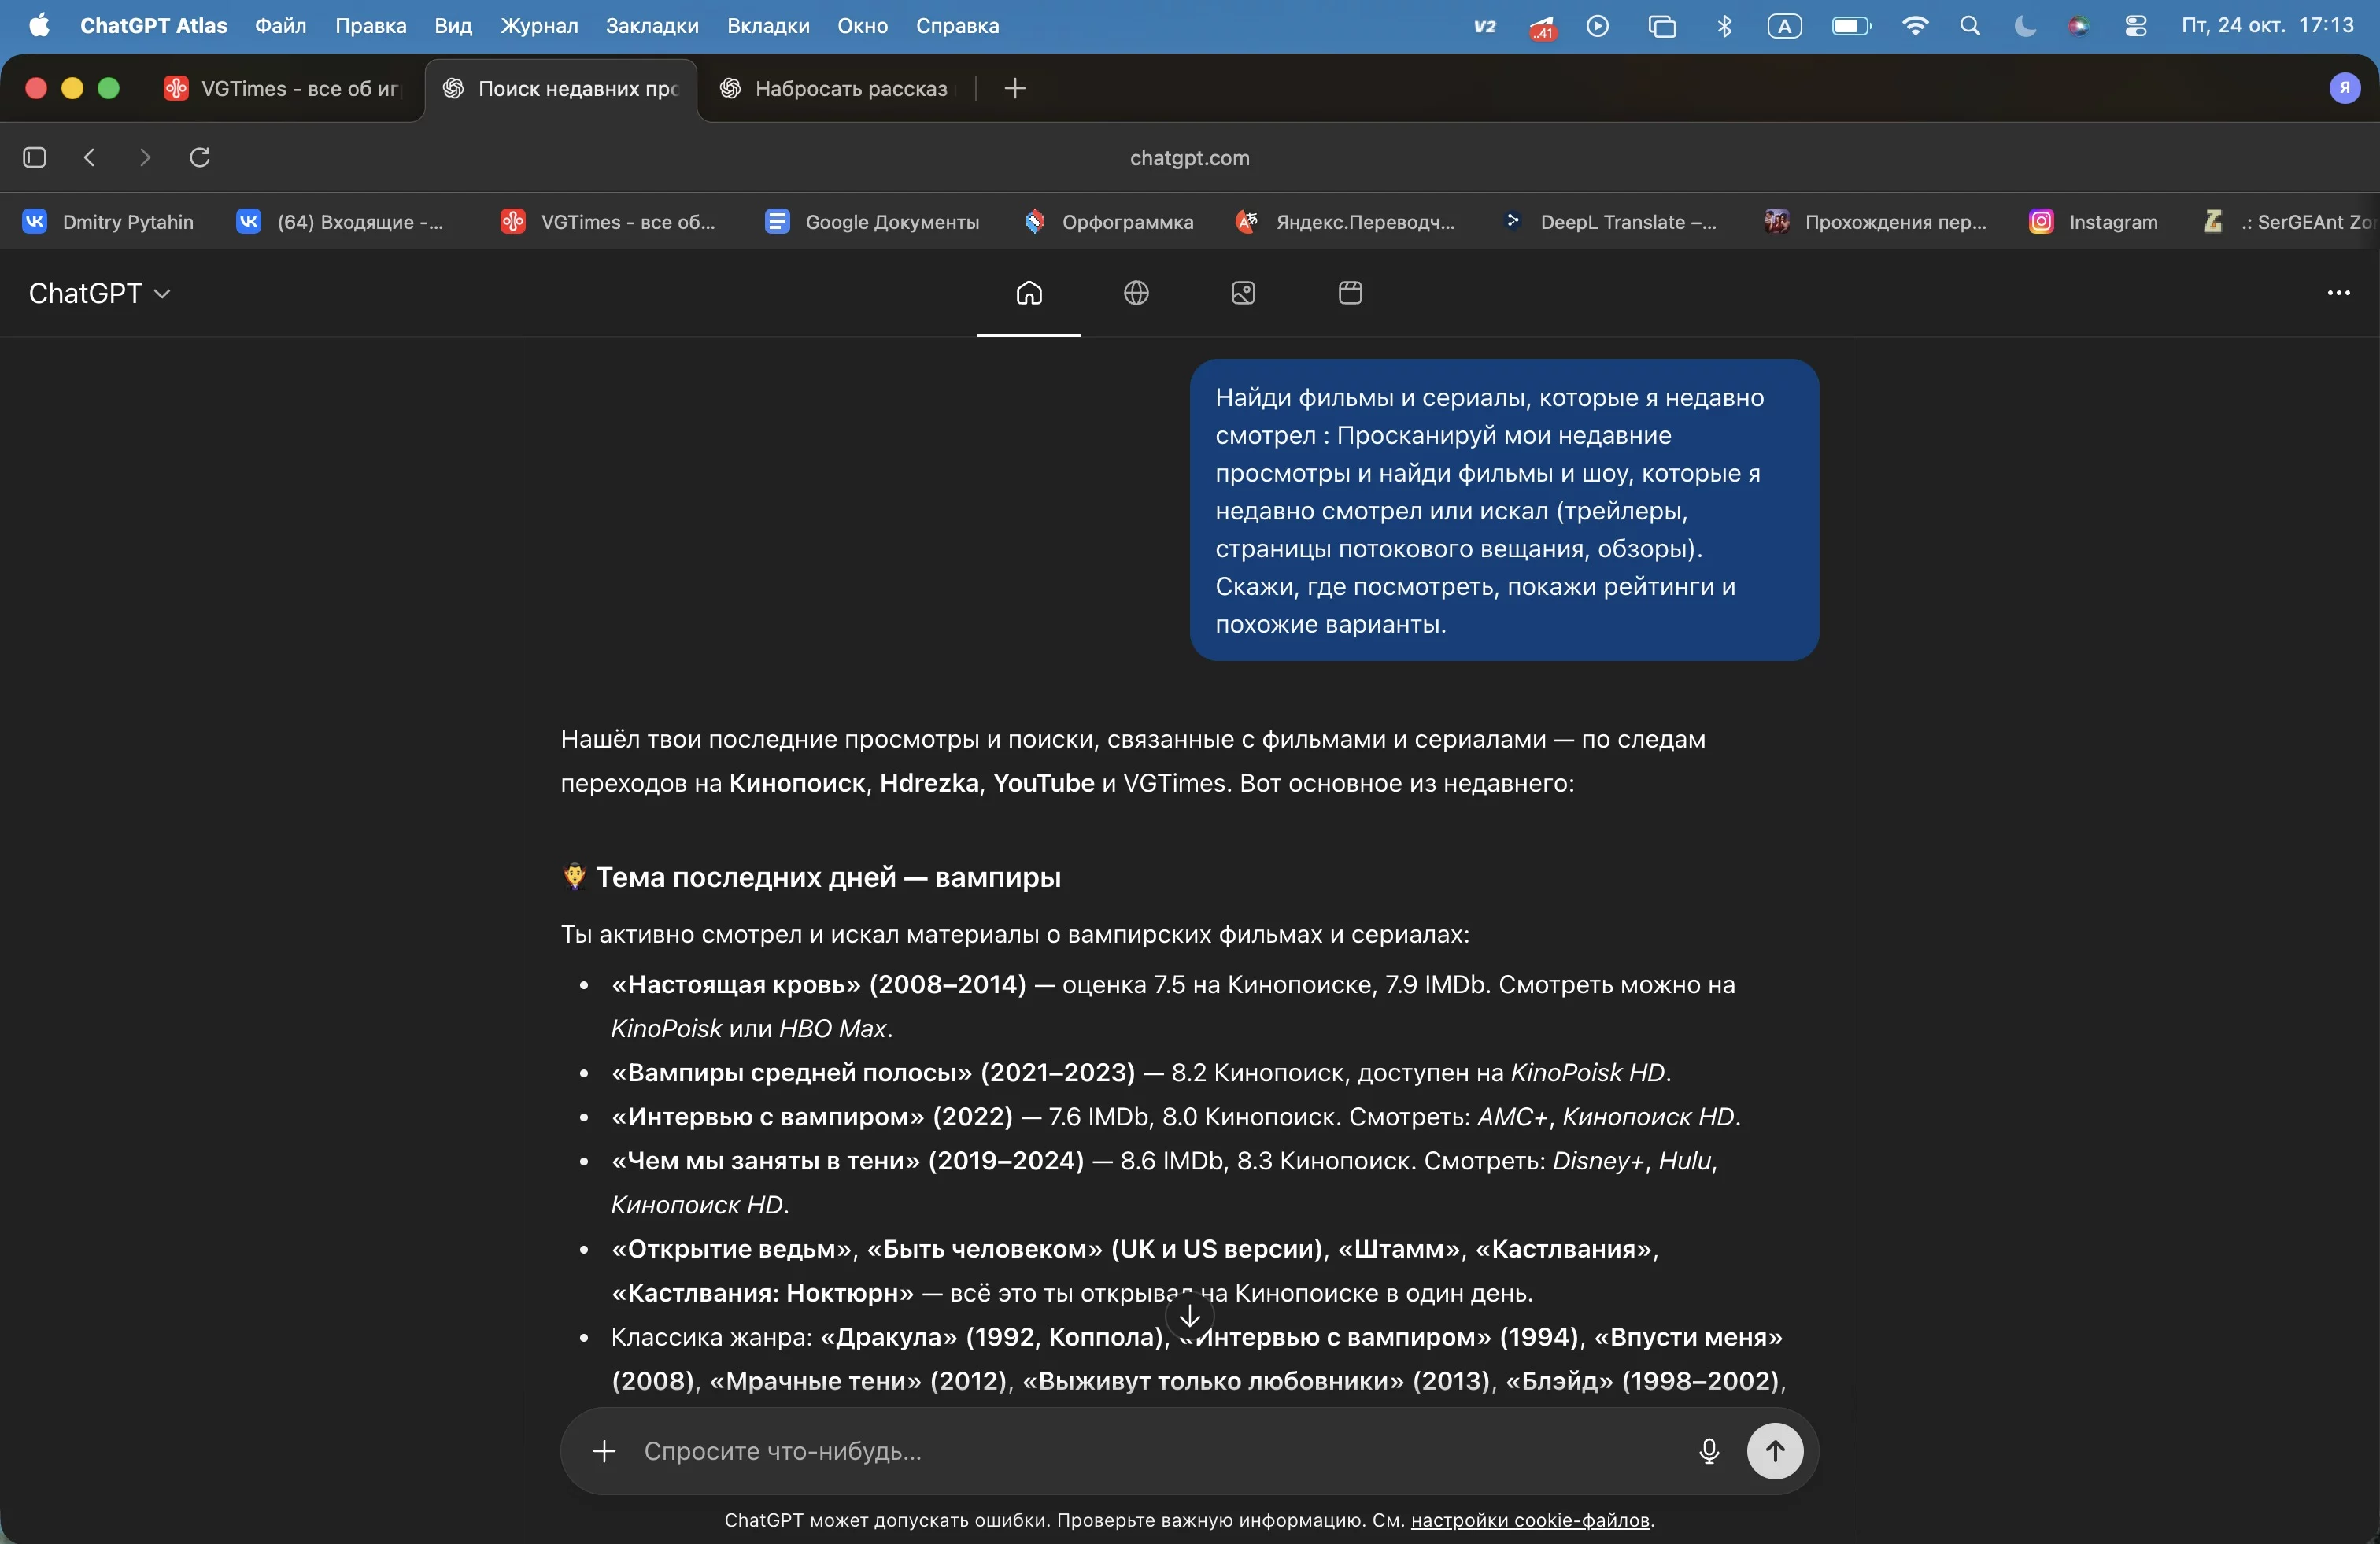Viewport: 2380px width, 1544px height.
Task: Toggle the sidebar panel icon
Action: [35, 157]
